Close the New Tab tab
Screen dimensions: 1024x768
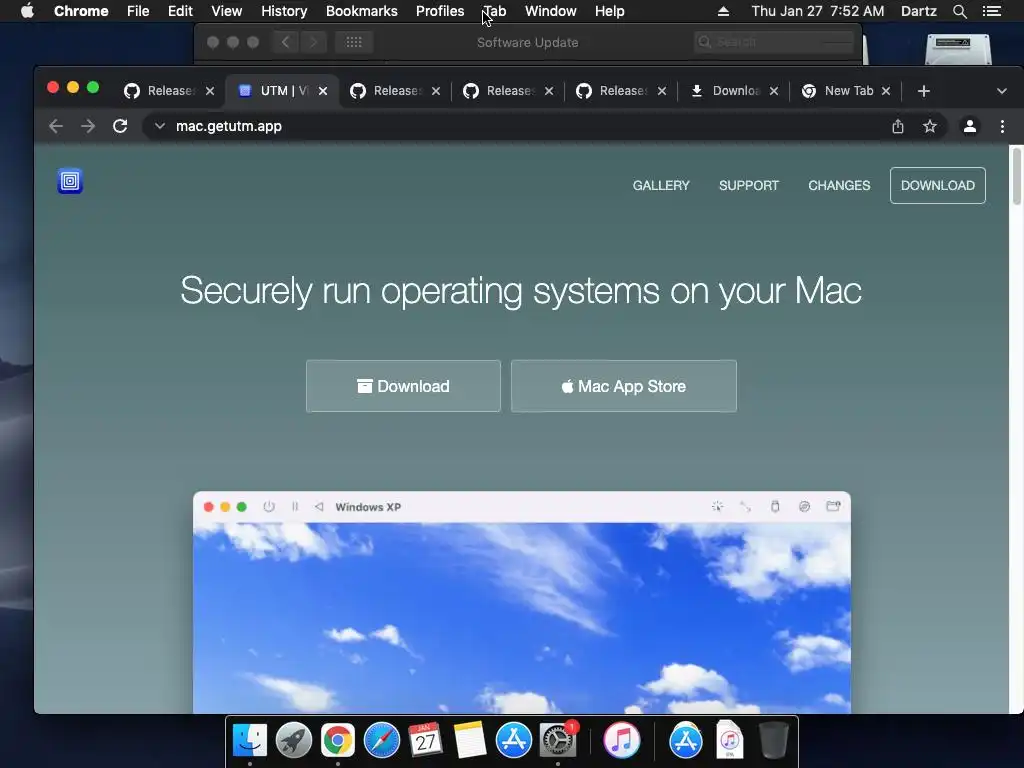(x=886, y=91)
